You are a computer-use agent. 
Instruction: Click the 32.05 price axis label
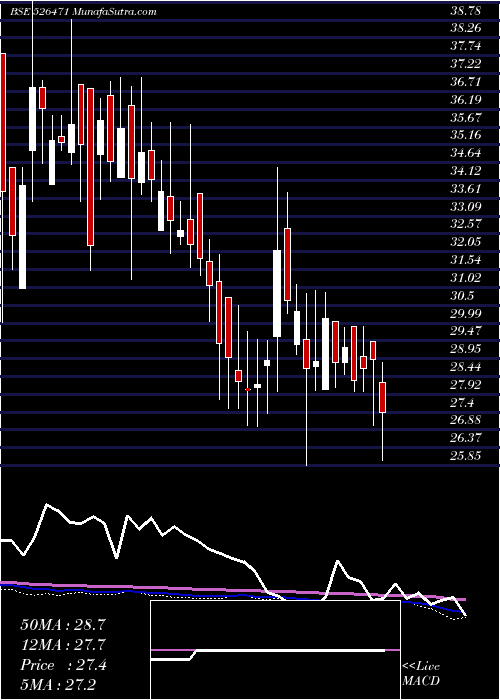[x=465, y=242]
